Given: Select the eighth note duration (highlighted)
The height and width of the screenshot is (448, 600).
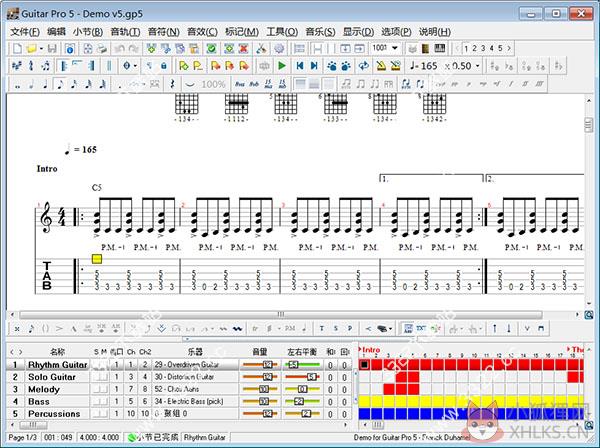Looking at the screenshot, I should pos(60,85).
